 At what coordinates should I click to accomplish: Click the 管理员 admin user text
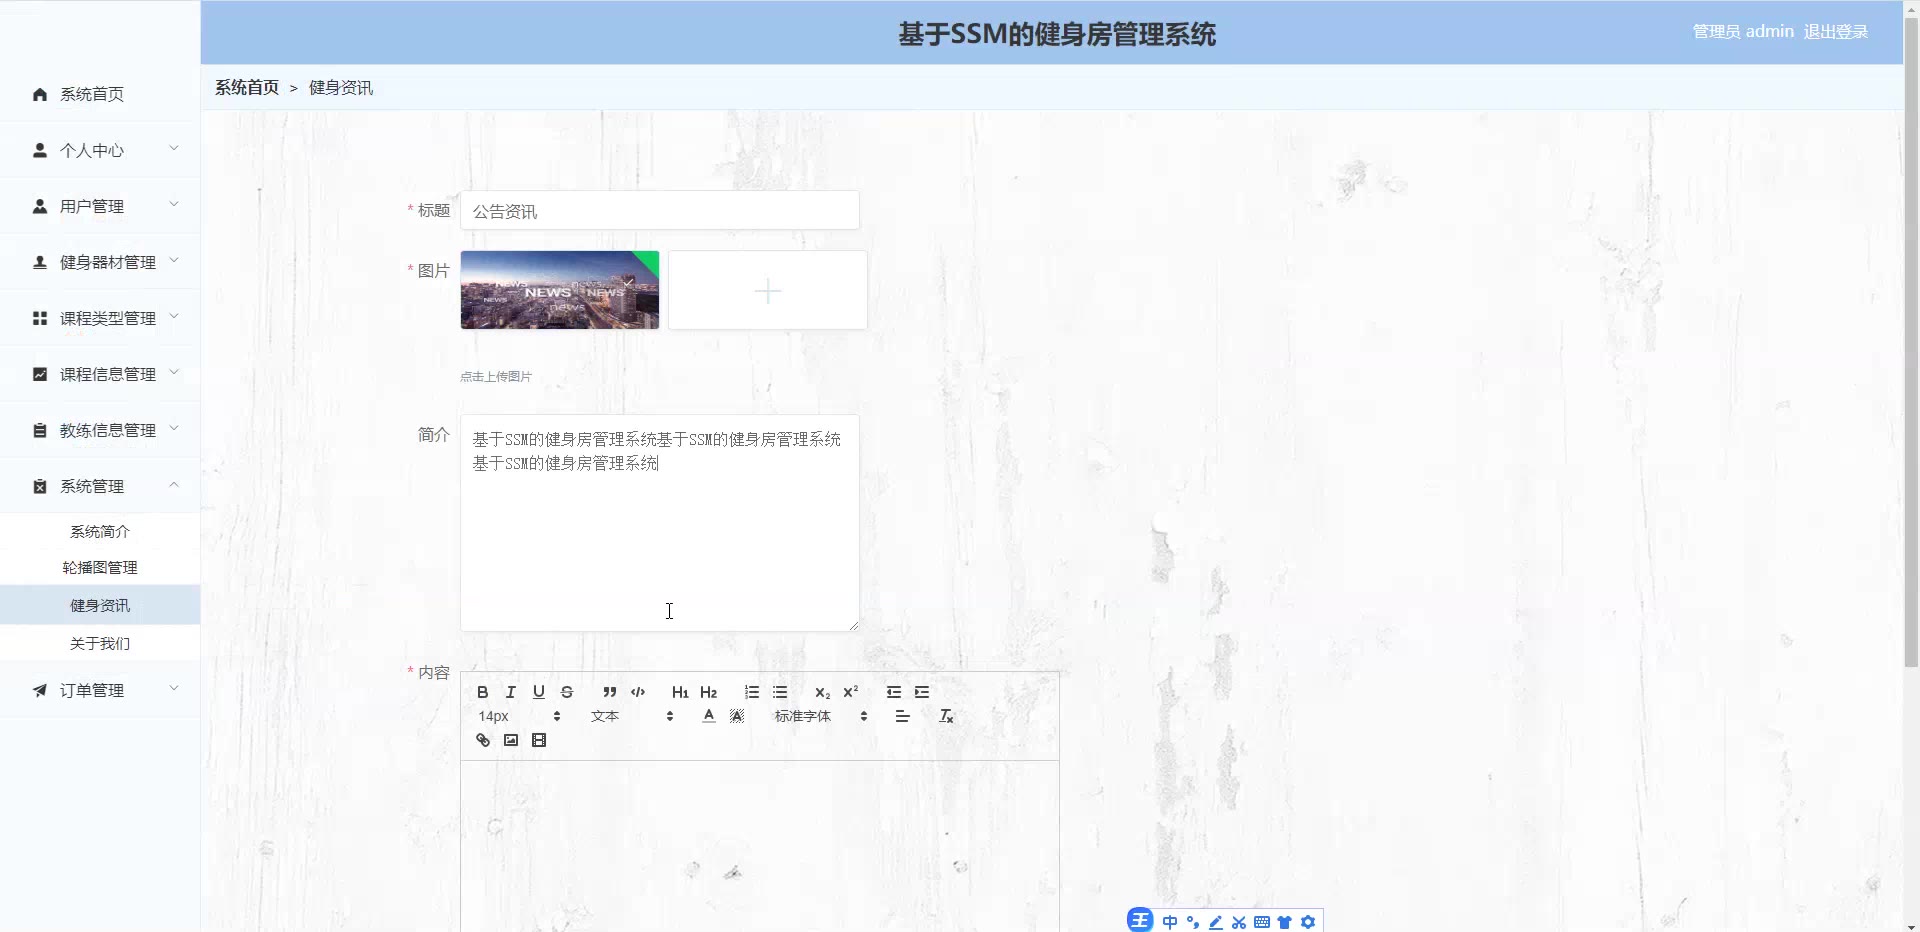pos(1743,32)
